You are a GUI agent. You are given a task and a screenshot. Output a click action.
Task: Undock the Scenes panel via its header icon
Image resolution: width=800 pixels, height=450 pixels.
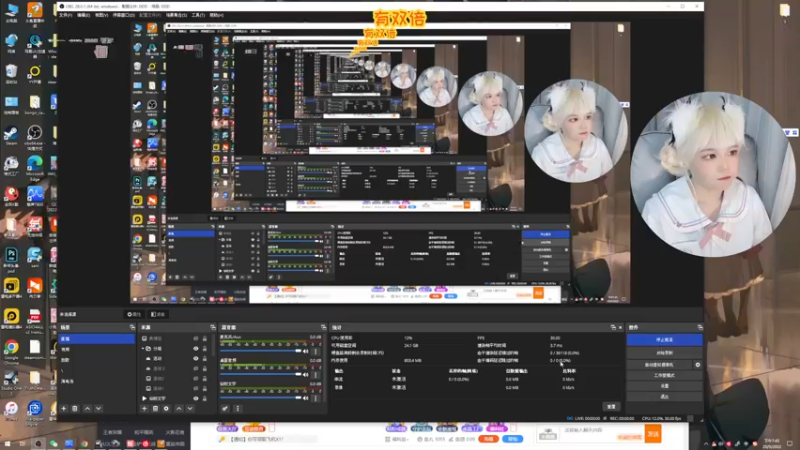point(132,327)
